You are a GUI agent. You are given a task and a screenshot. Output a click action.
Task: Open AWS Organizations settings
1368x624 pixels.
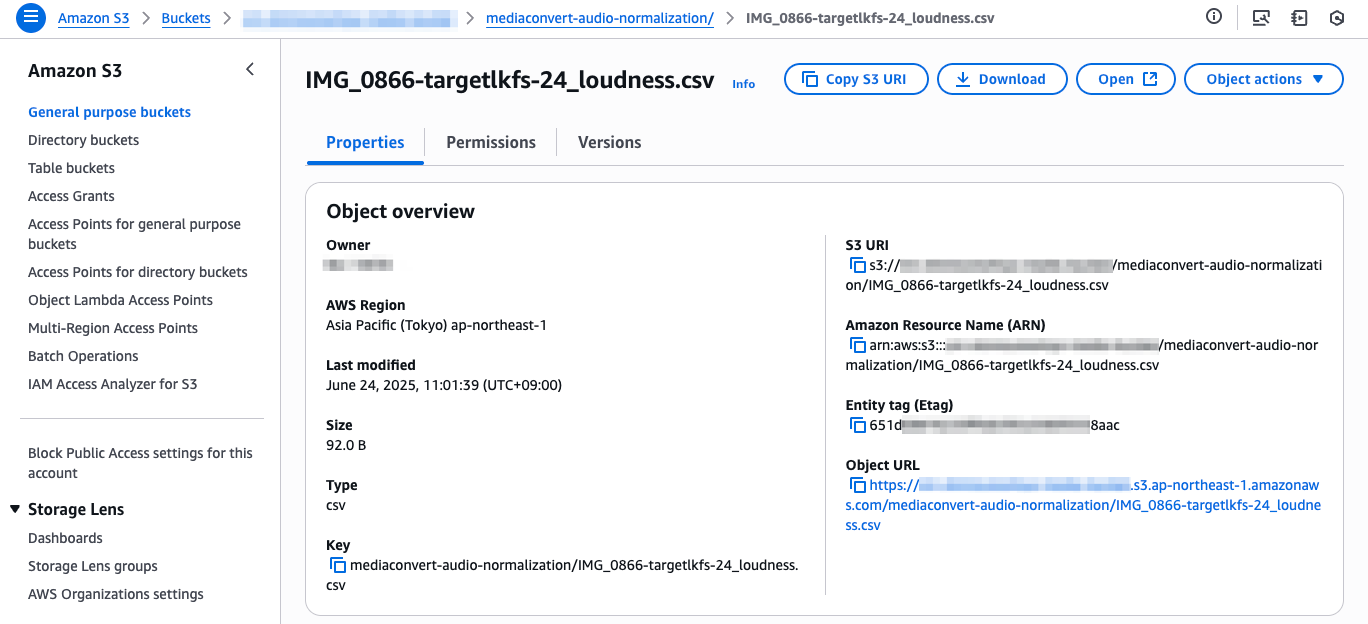pyautogui.click(x=116, y=594)
